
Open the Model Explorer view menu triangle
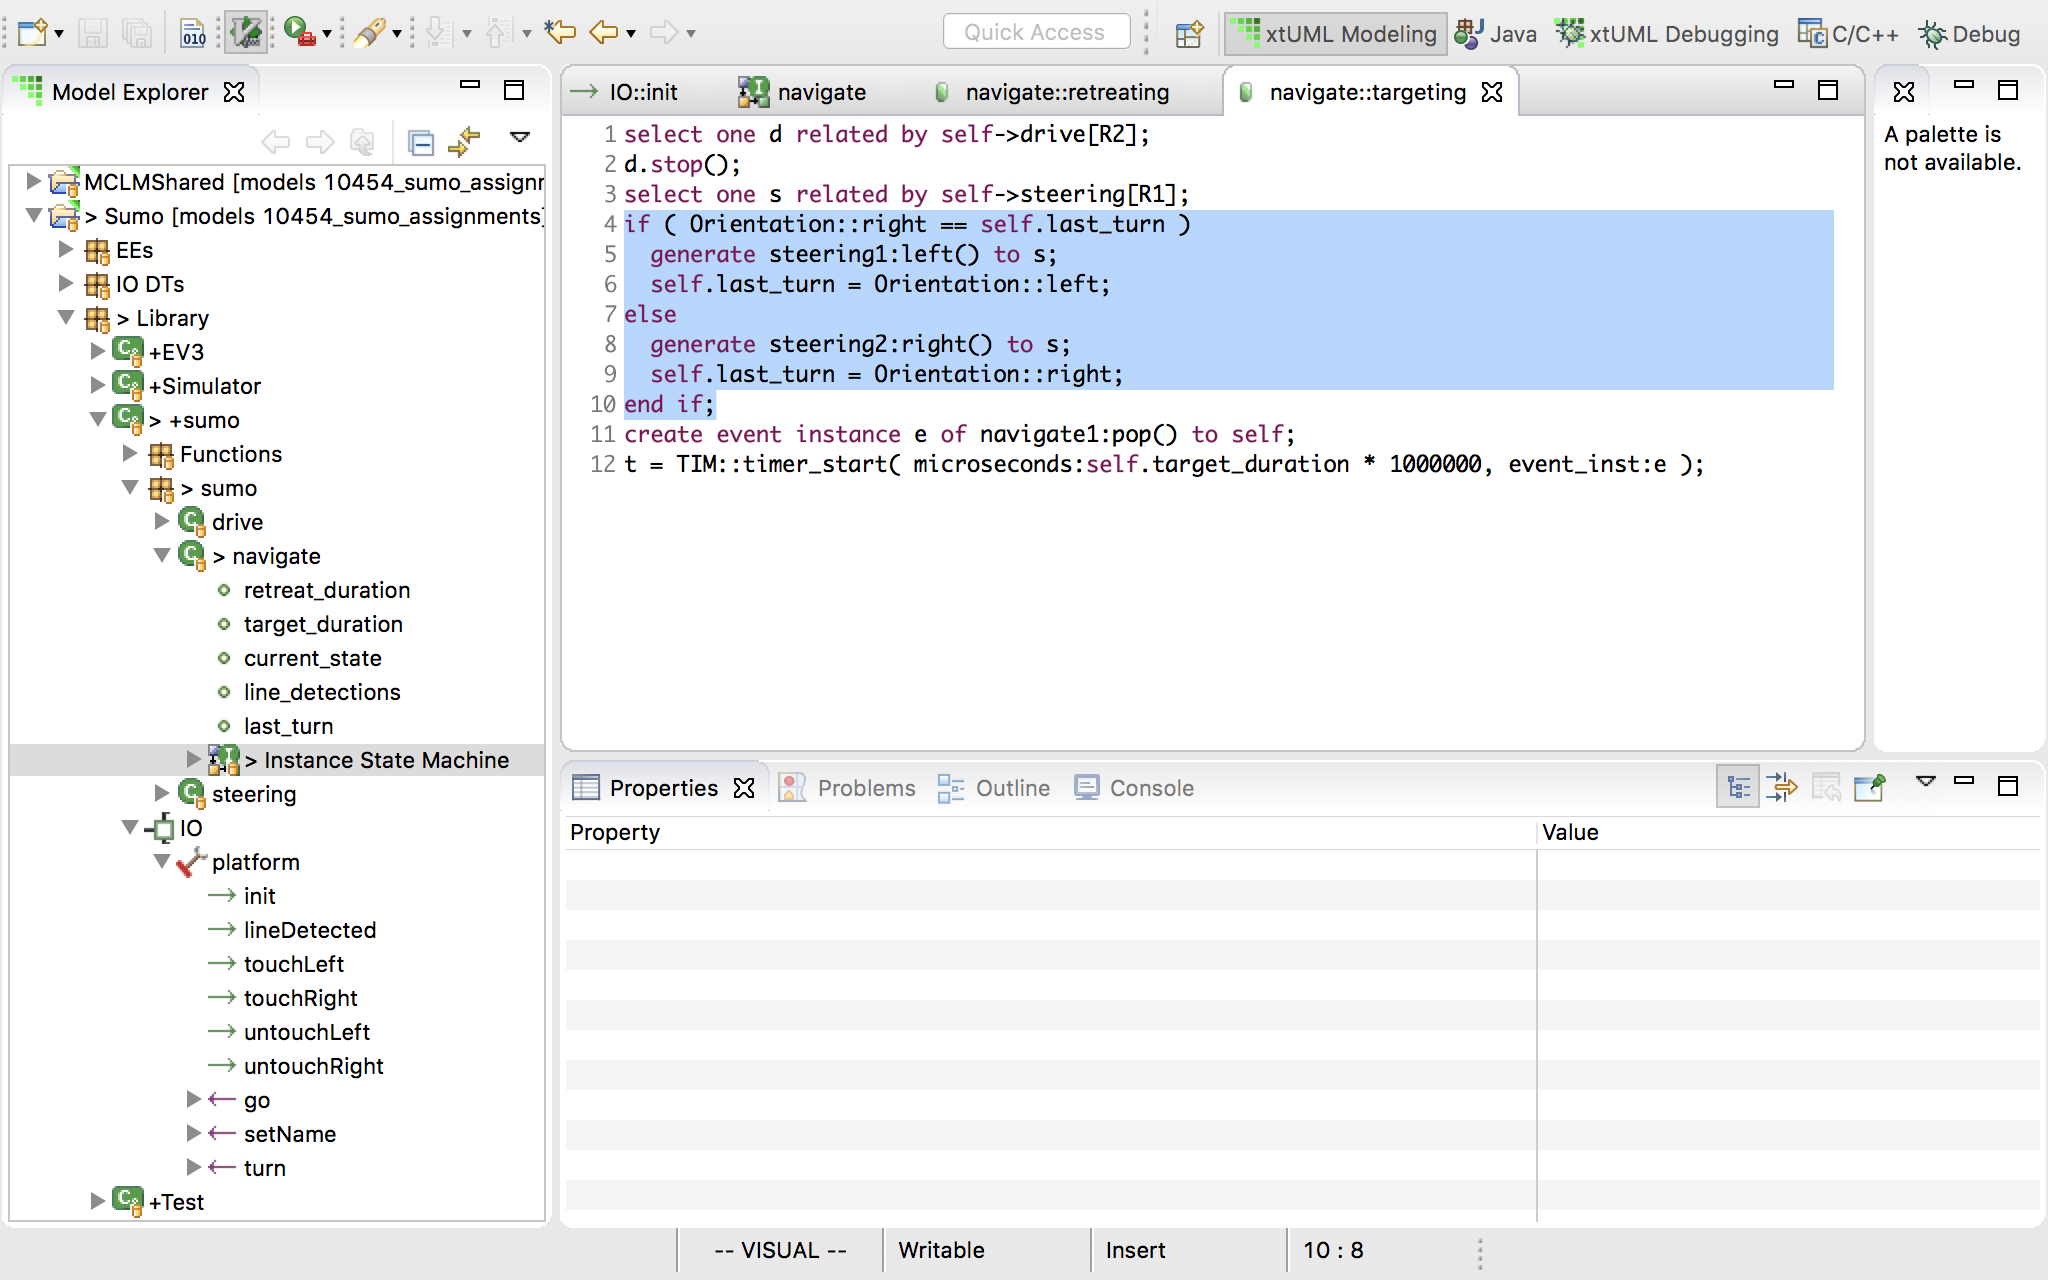(520, 137)
